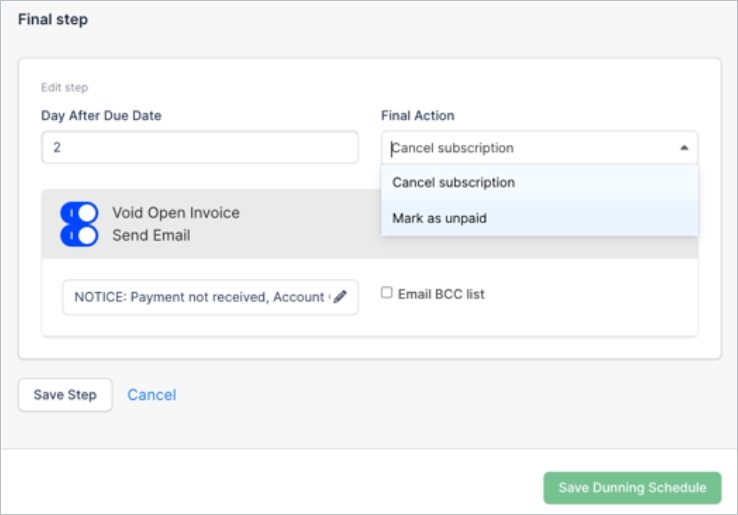Choose Mark as unpaid option
Viewport: 738px width, 515px height.
[539, 218]
